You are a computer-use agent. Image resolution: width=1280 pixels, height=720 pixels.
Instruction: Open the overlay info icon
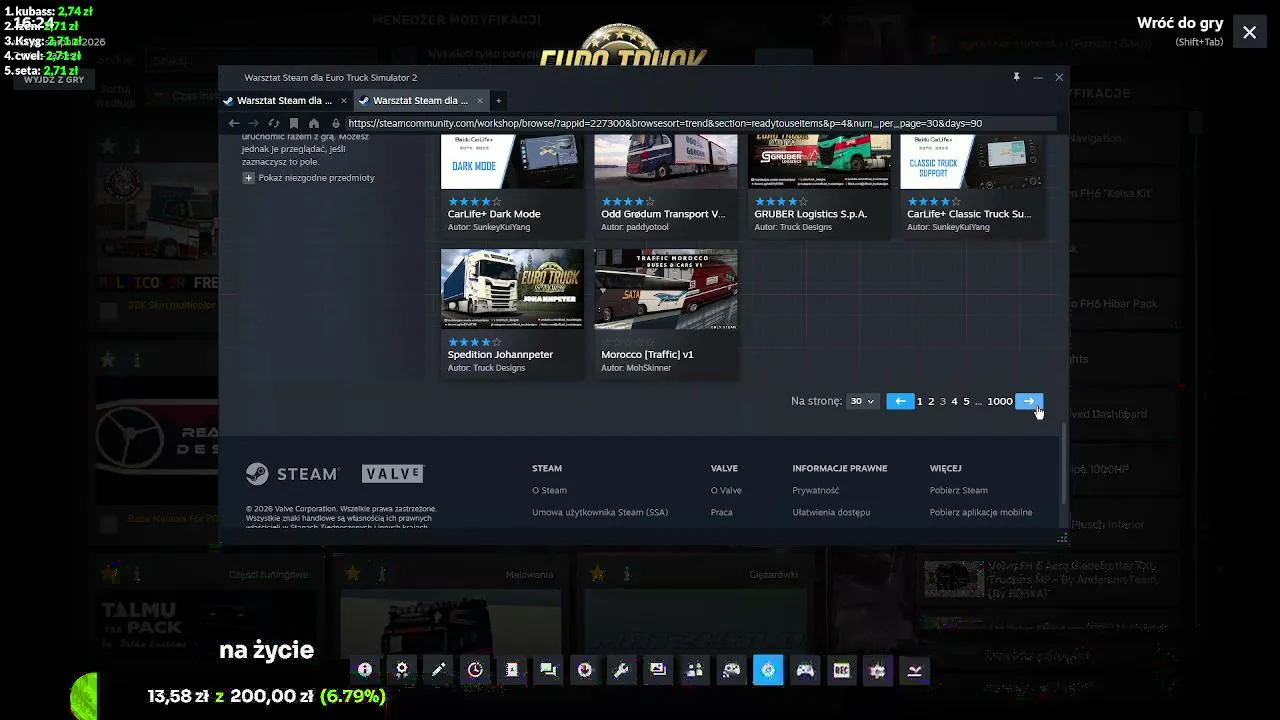point(365,670)
